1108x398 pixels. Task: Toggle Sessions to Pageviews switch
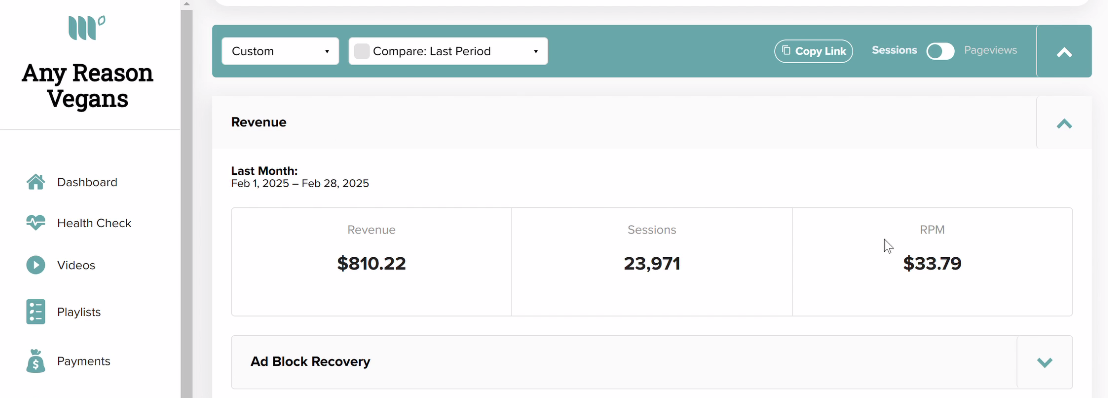pyautogui.click(x=941, y=51)
